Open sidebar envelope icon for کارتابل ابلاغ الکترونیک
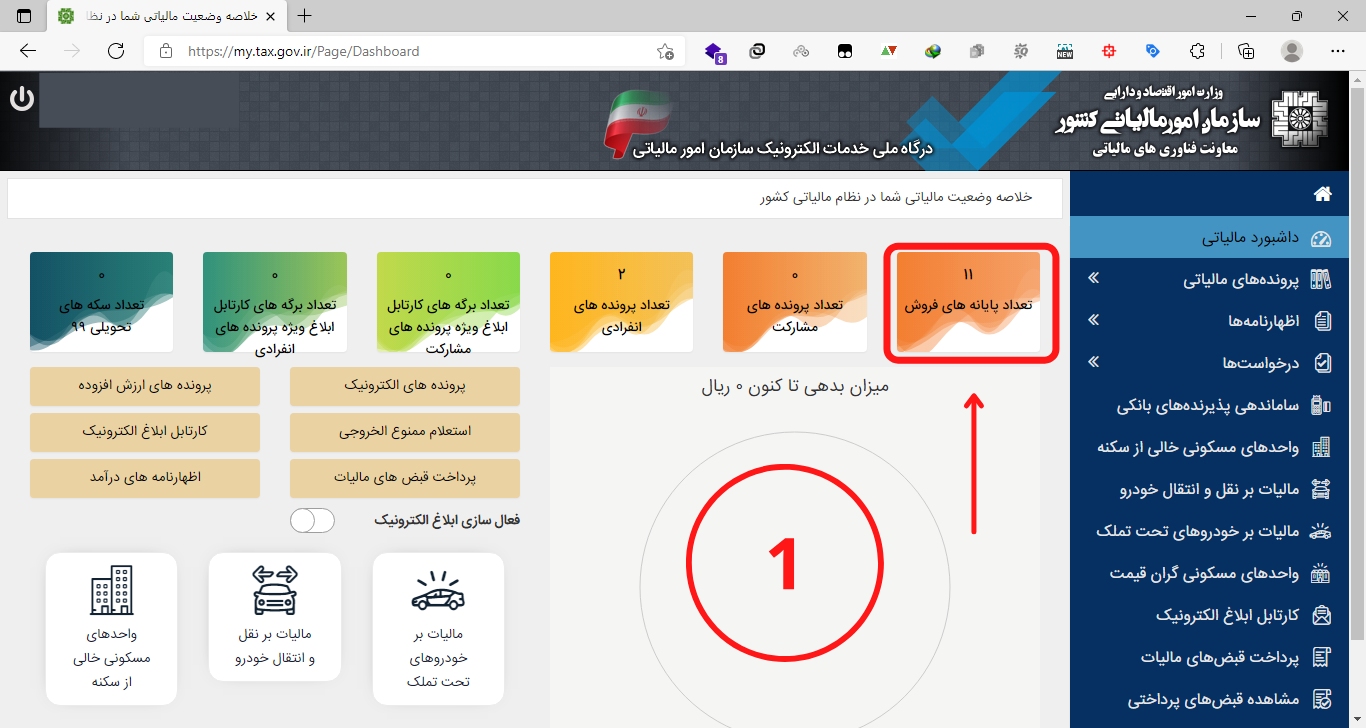This screenshot has height=728, width=1366. (x=1322, y=615)
